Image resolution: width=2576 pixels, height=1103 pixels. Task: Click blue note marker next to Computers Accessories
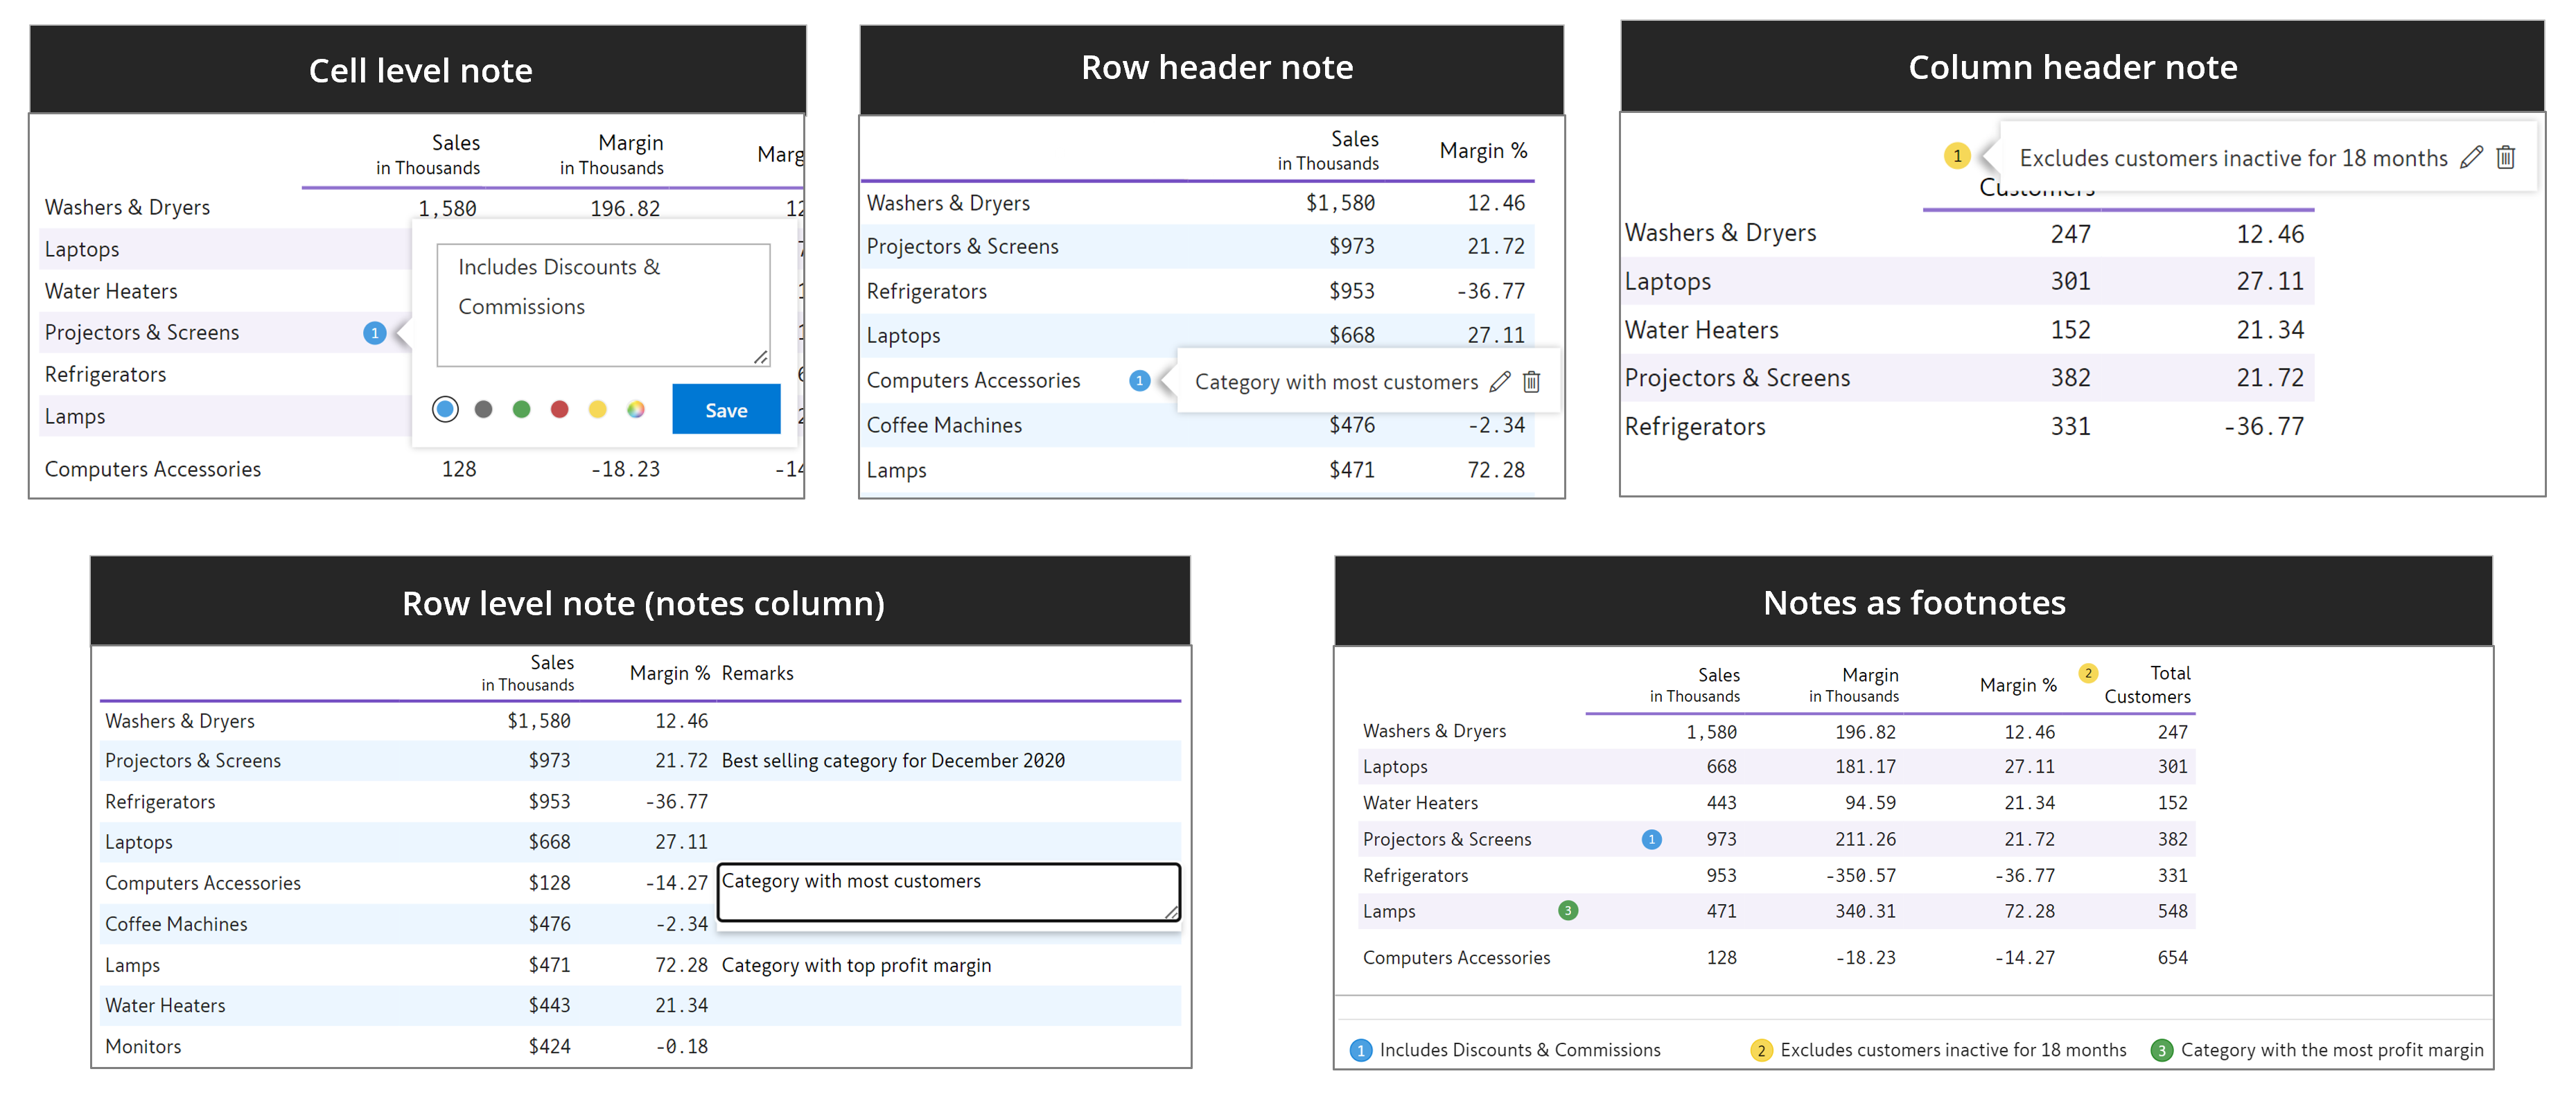1139,380
